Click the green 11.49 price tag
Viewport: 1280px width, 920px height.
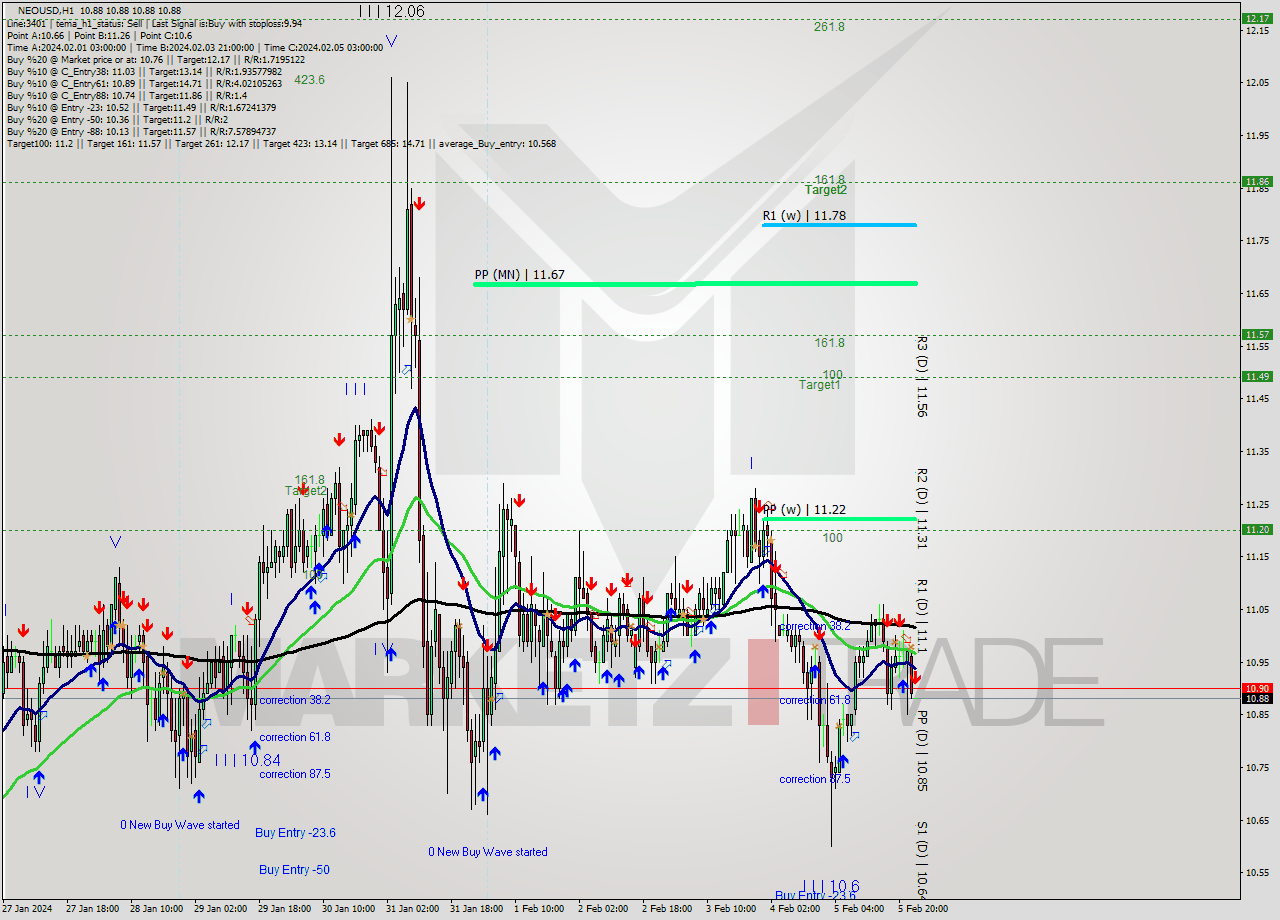[x=1256, y=376]
